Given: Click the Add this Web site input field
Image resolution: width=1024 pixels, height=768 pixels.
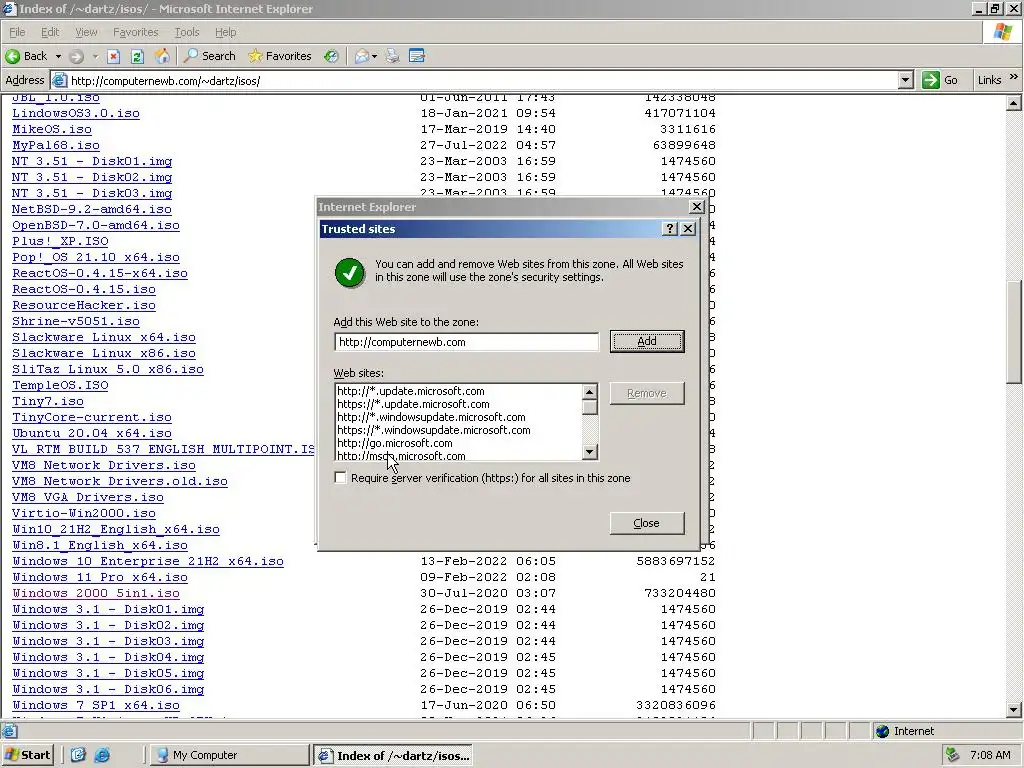Looking at the screenshot, I should coord(466,342).
